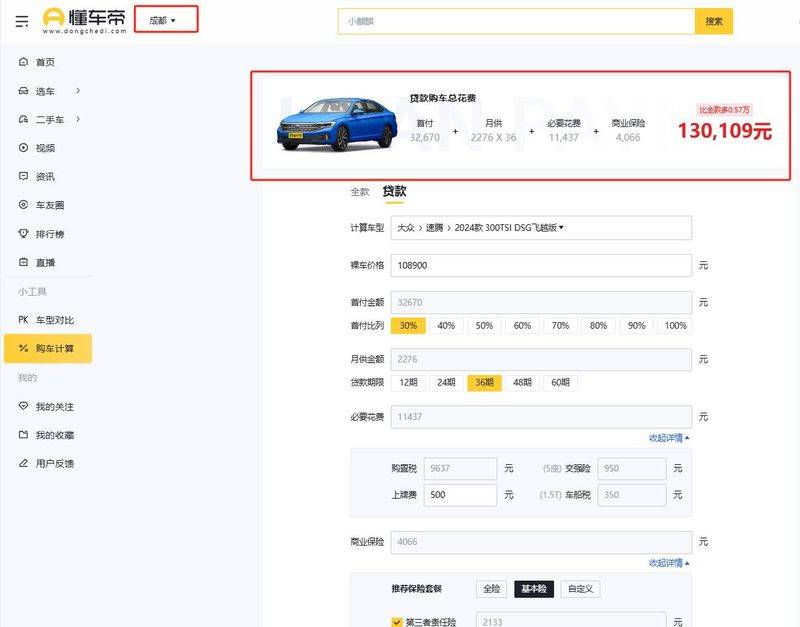Select 100% down payment ratio

(676, 325)
